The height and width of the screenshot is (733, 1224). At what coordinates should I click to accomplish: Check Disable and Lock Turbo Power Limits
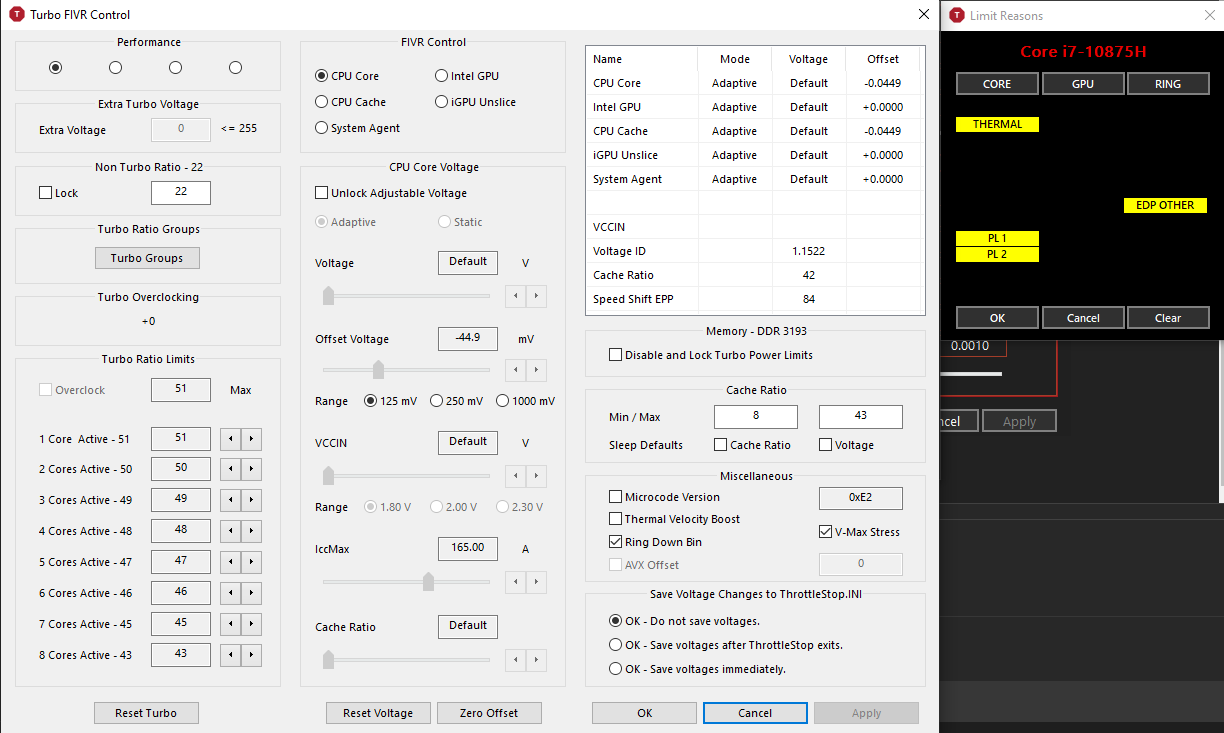pyautogui.click(x=711, y=355)
